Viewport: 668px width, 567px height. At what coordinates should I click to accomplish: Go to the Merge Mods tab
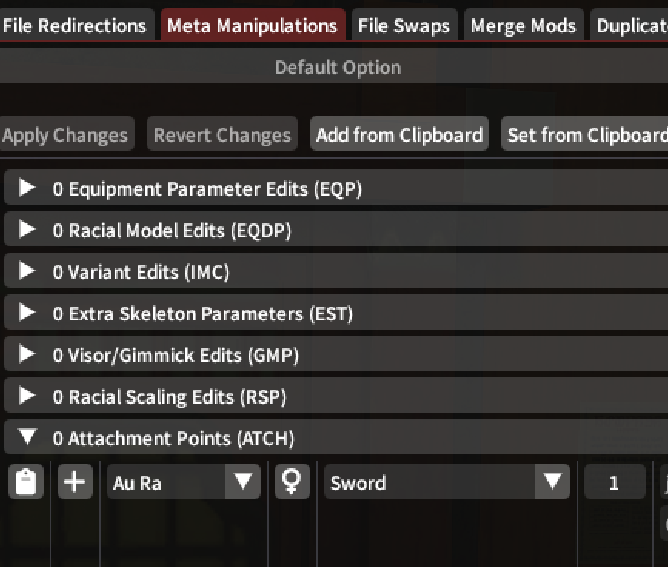[523, 26]
